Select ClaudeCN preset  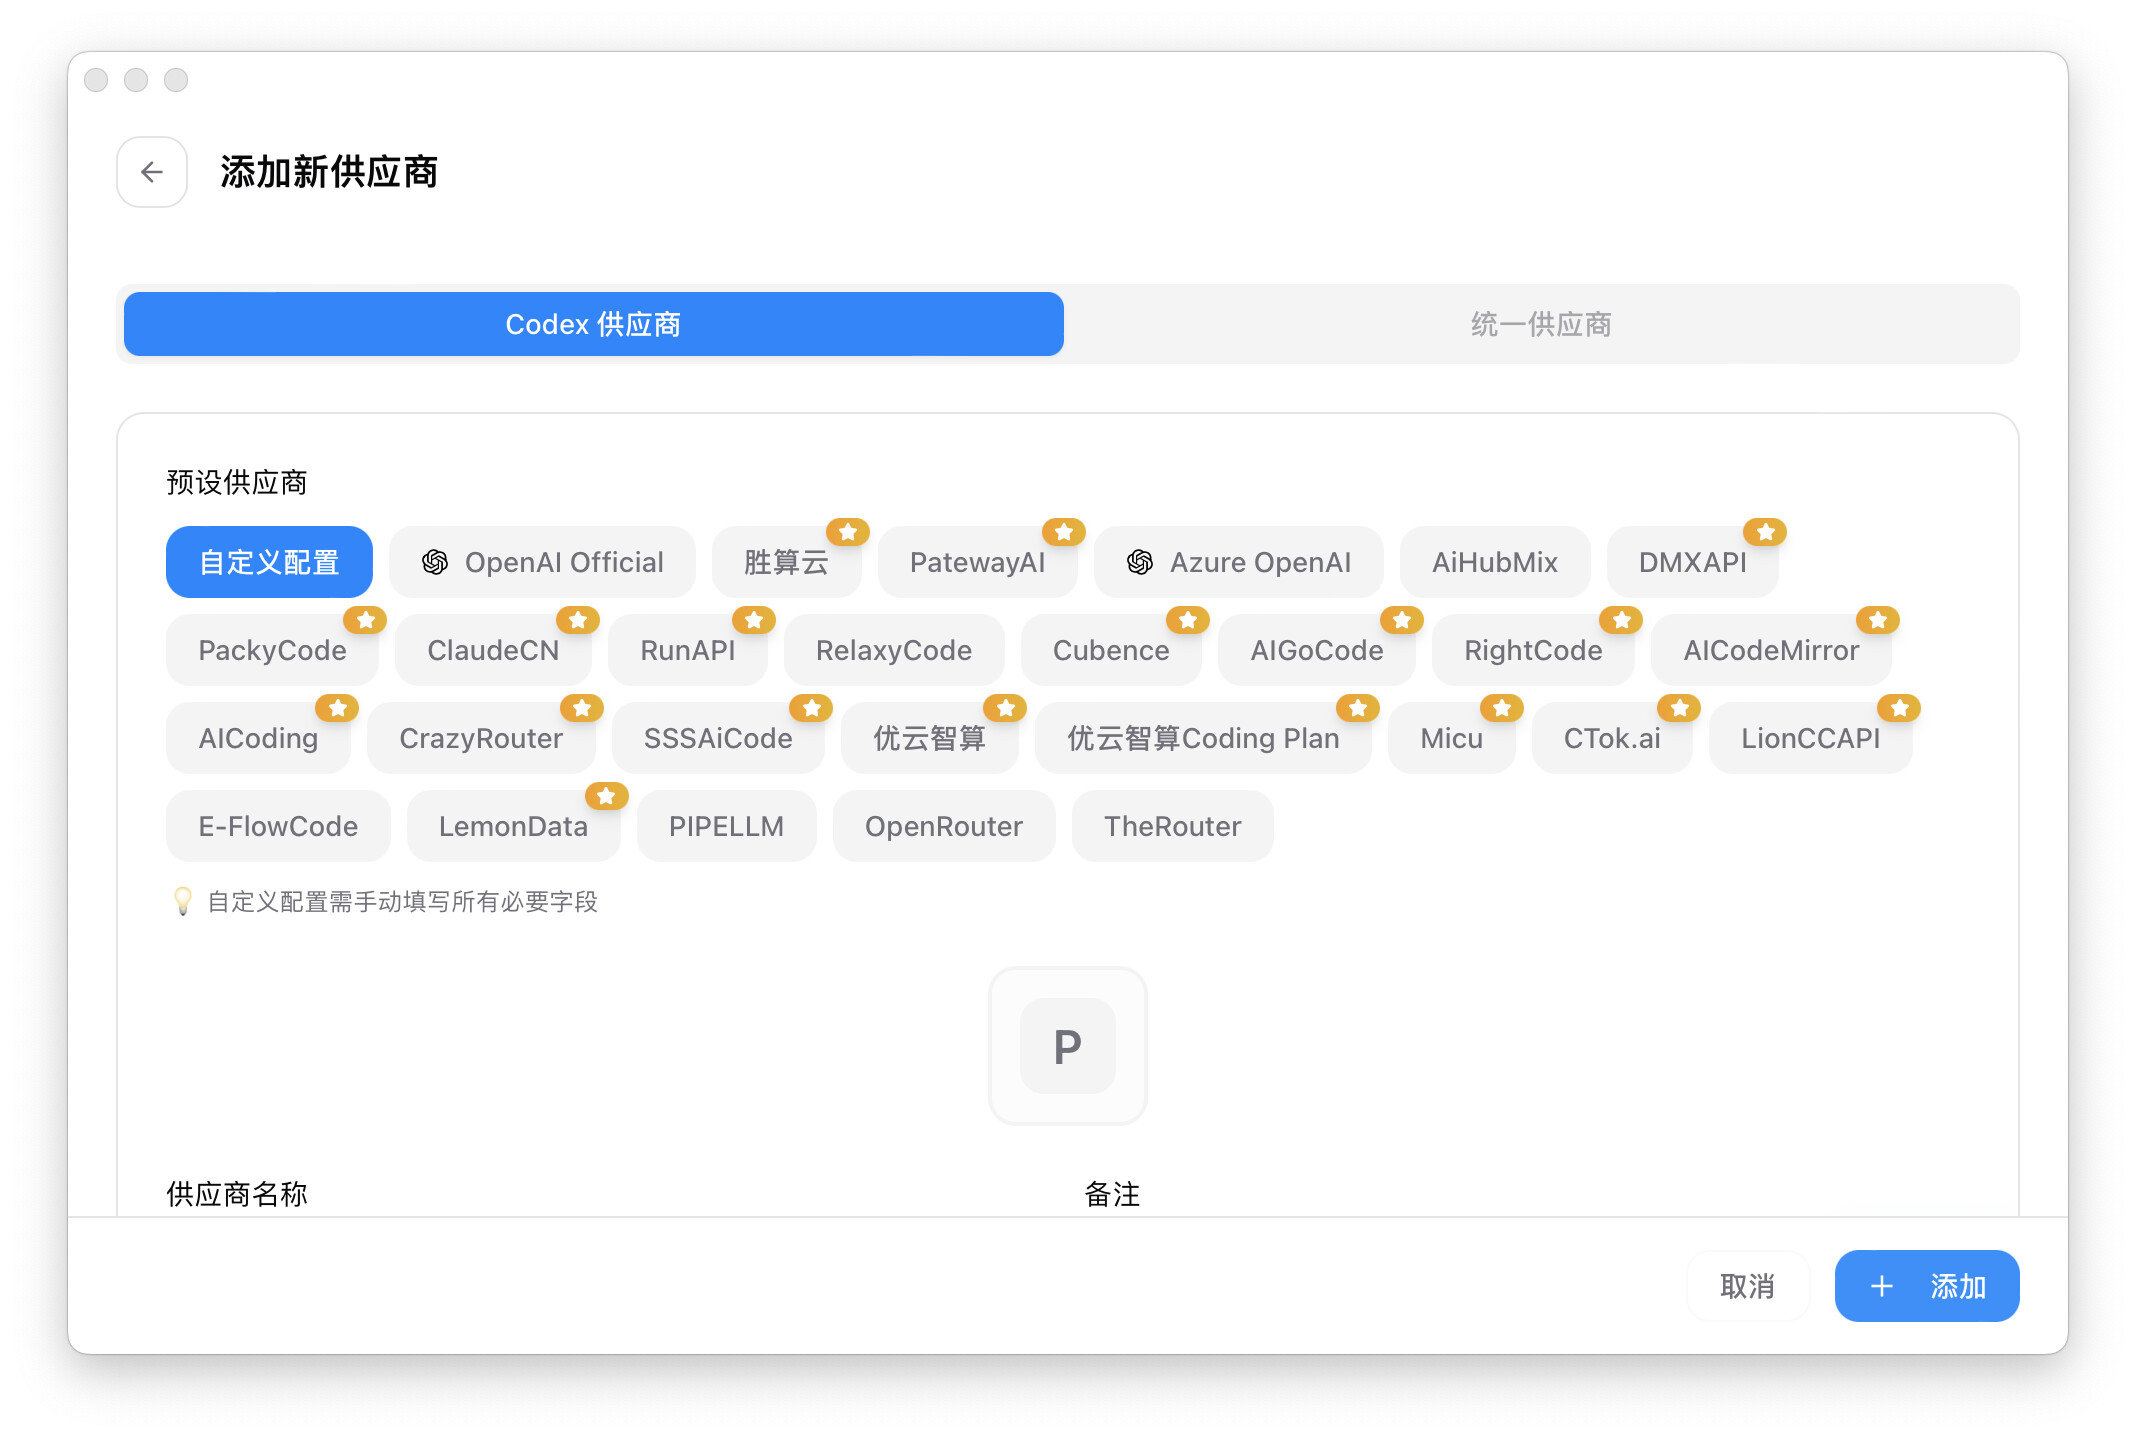493,650
